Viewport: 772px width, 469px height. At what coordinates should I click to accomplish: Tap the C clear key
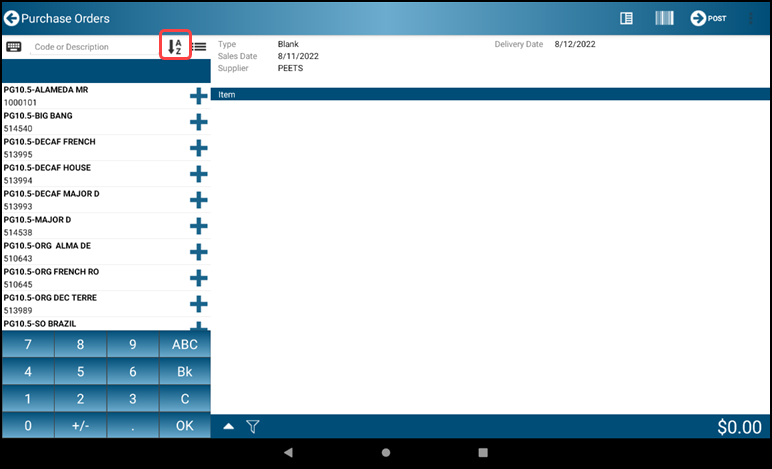185,399
